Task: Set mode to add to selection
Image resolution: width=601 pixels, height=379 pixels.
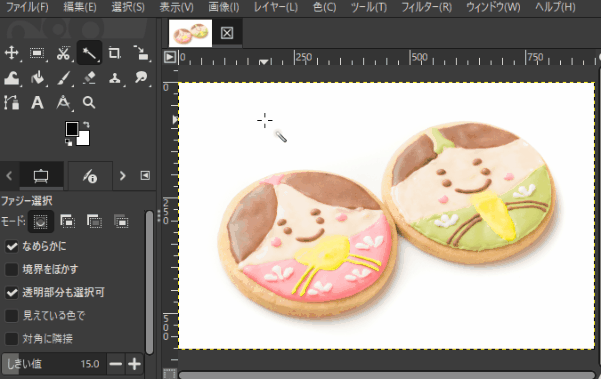Action: [x=67, y=221]
